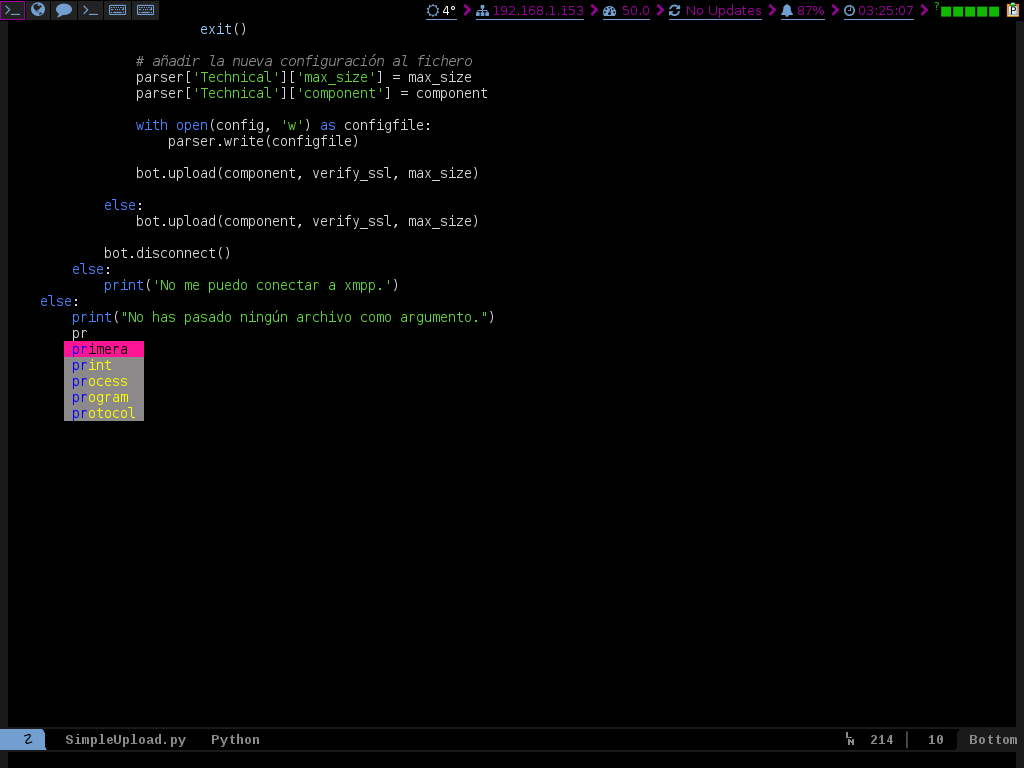
Task: Click the line-number LN symbol in statusline
Action: 850,739
